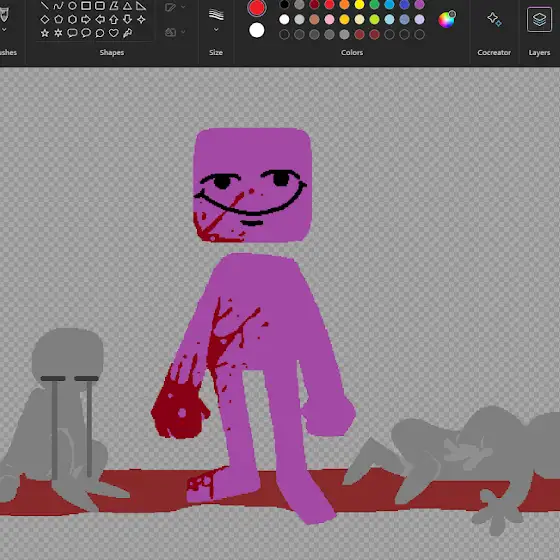
Task: Expand the Brushes dropdown arrow
Action: (x=4, y=30)
